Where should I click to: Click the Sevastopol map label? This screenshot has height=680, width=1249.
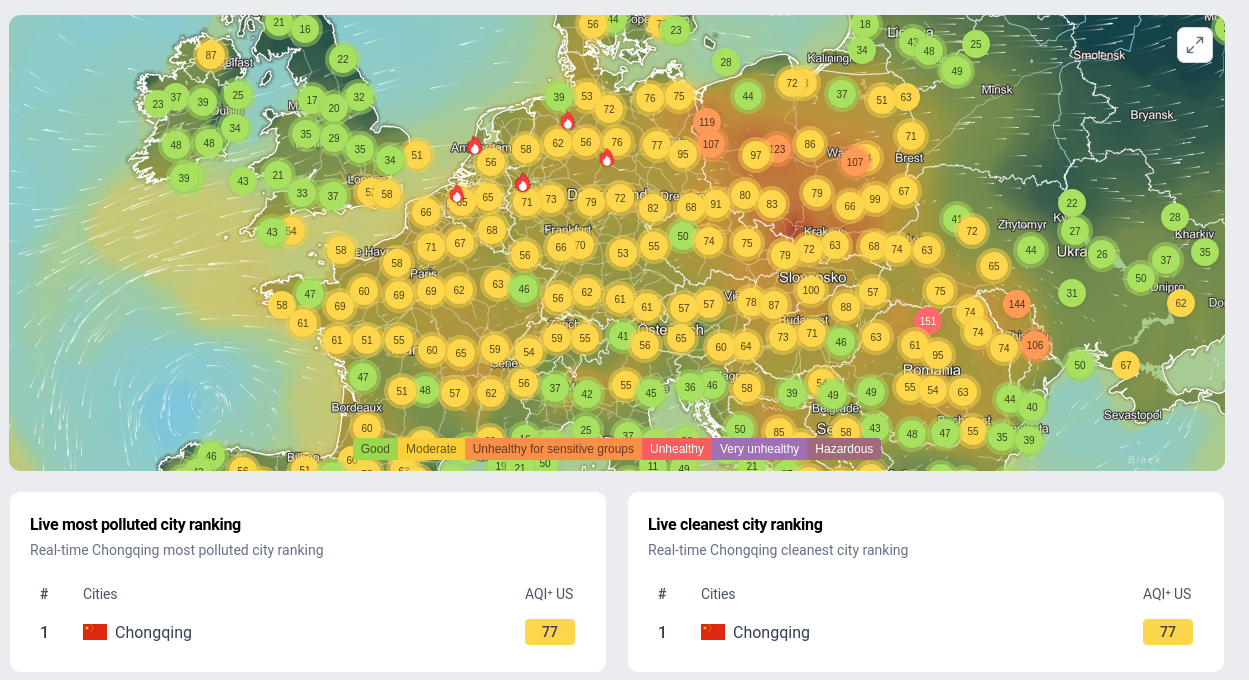pos(1133,415)
